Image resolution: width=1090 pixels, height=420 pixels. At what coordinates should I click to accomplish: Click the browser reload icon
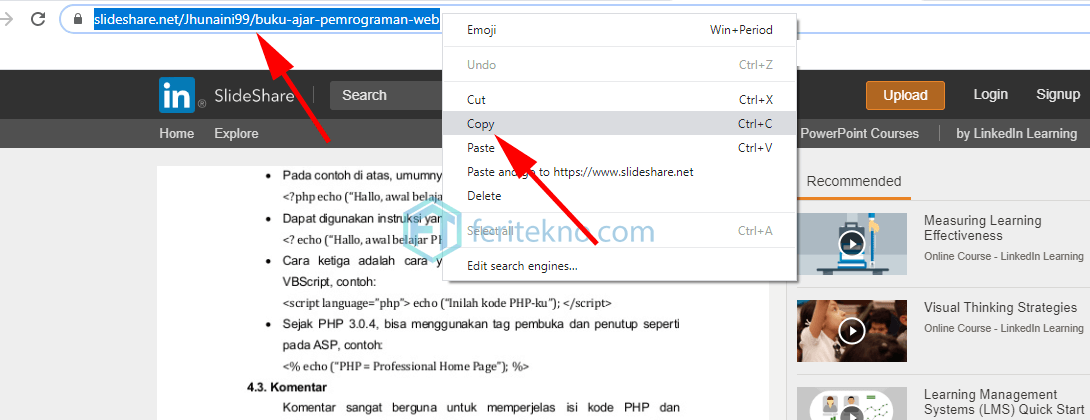point(38,19)
